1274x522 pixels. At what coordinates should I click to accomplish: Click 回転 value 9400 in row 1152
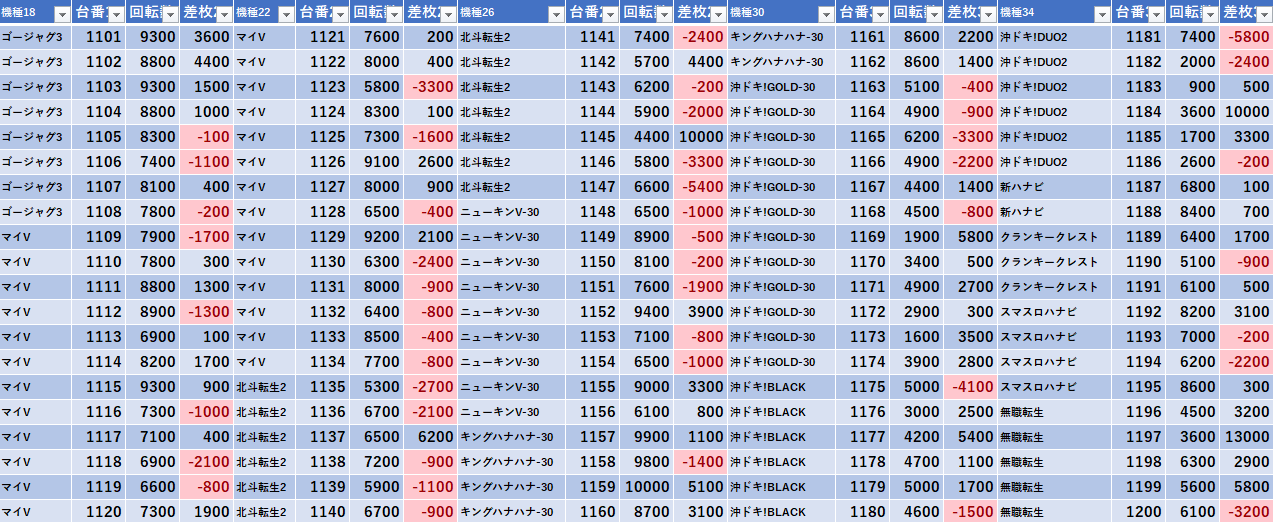point(646,312)
